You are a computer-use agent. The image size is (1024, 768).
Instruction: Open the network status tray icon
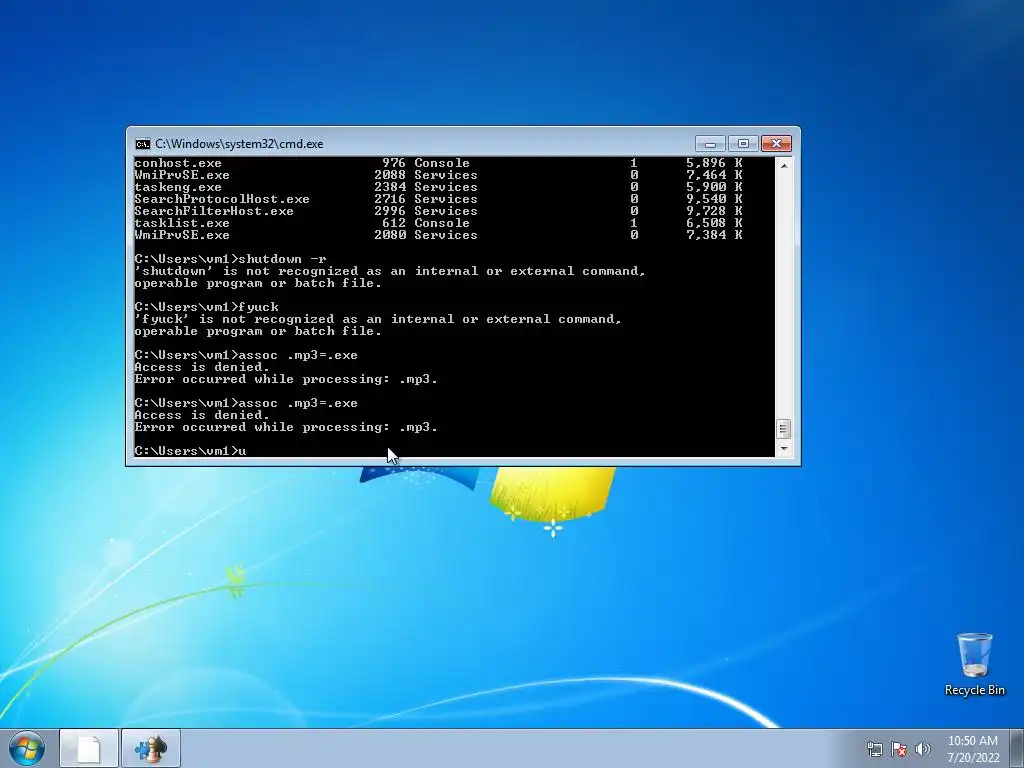[874, 749]
